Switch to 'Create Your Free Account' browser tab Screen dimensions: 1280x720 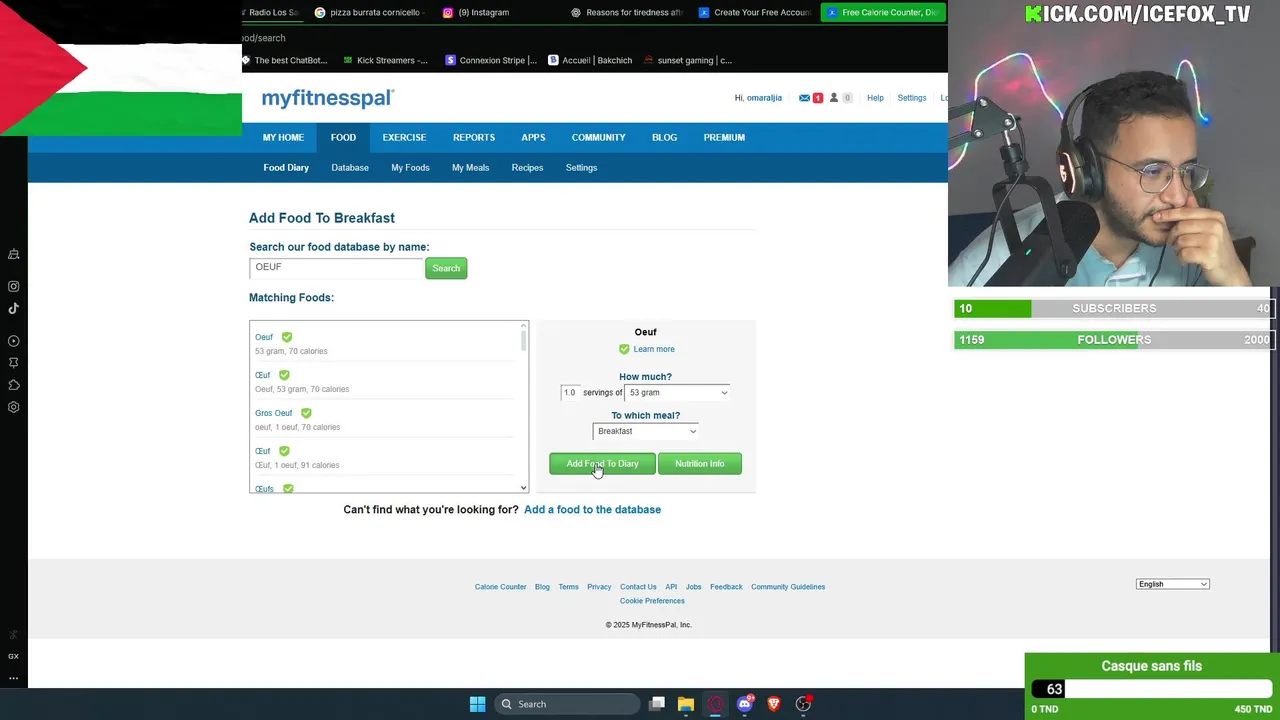pyautogui.click(x=754, y=13)
